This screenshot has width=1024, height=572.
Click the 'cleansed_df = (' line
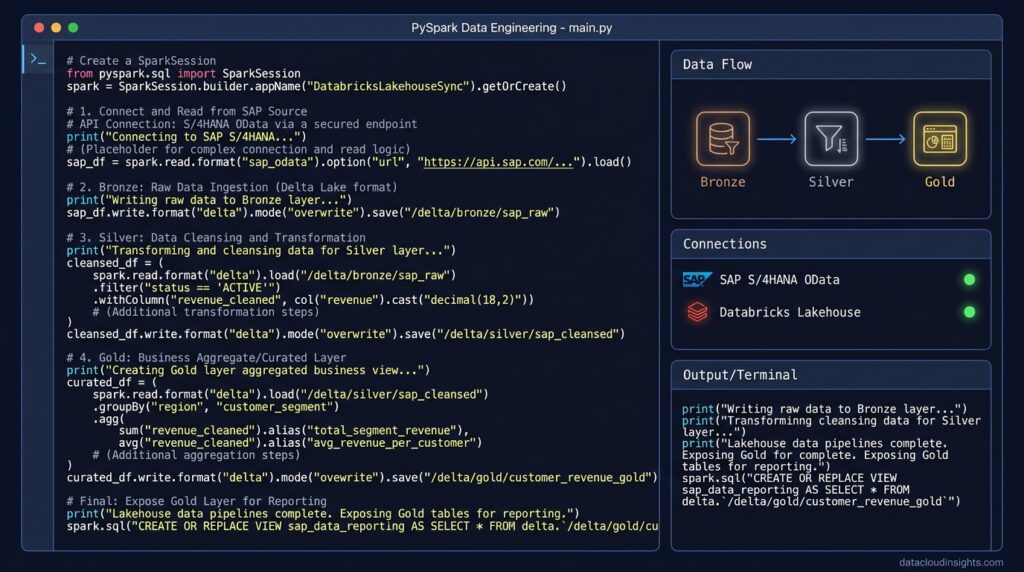[x=115, y=263]
